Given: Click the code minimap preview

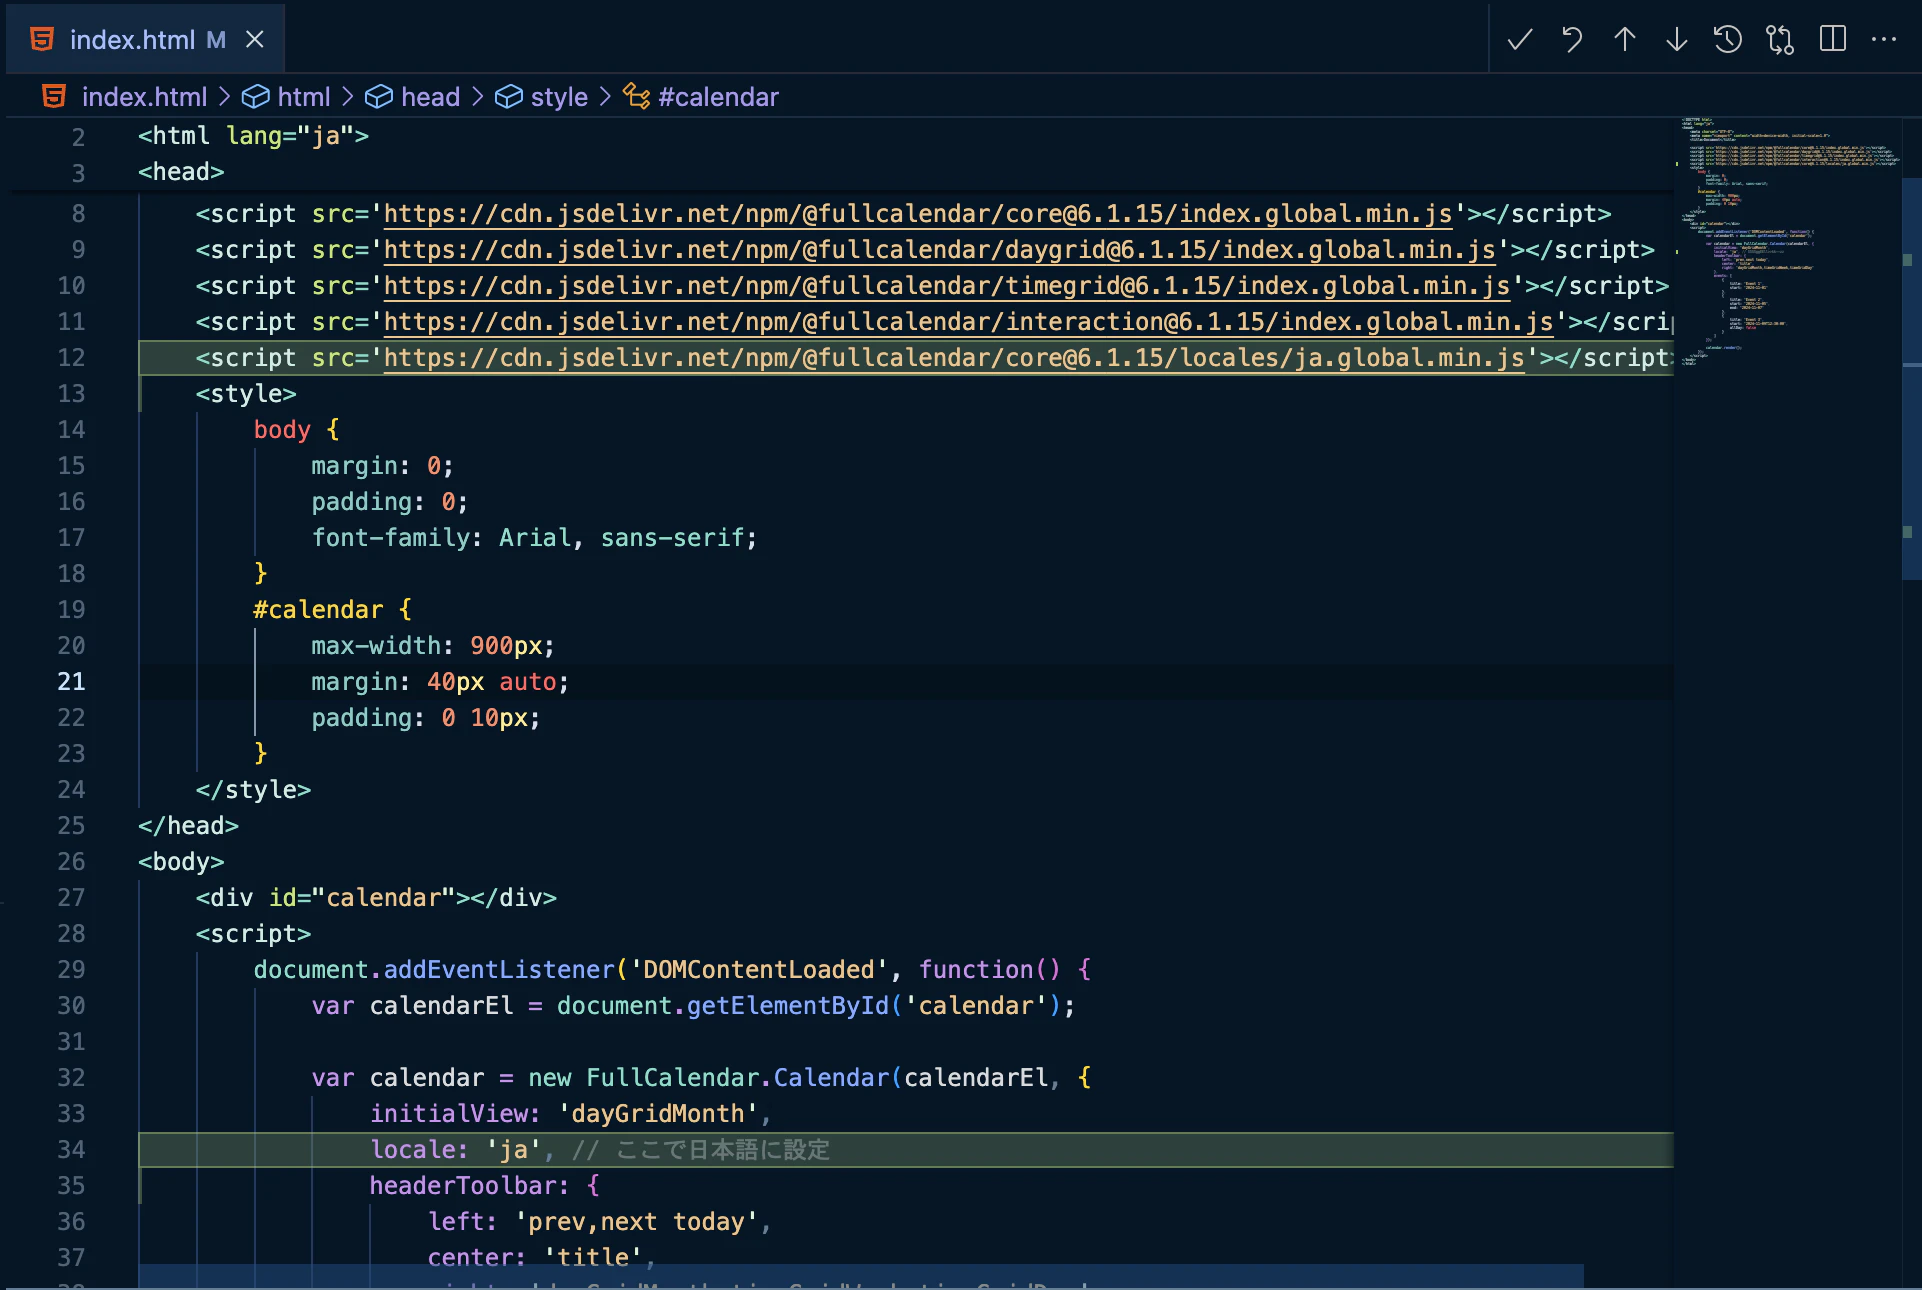Looking at the screenshot, I should (x=1788, y=240).
